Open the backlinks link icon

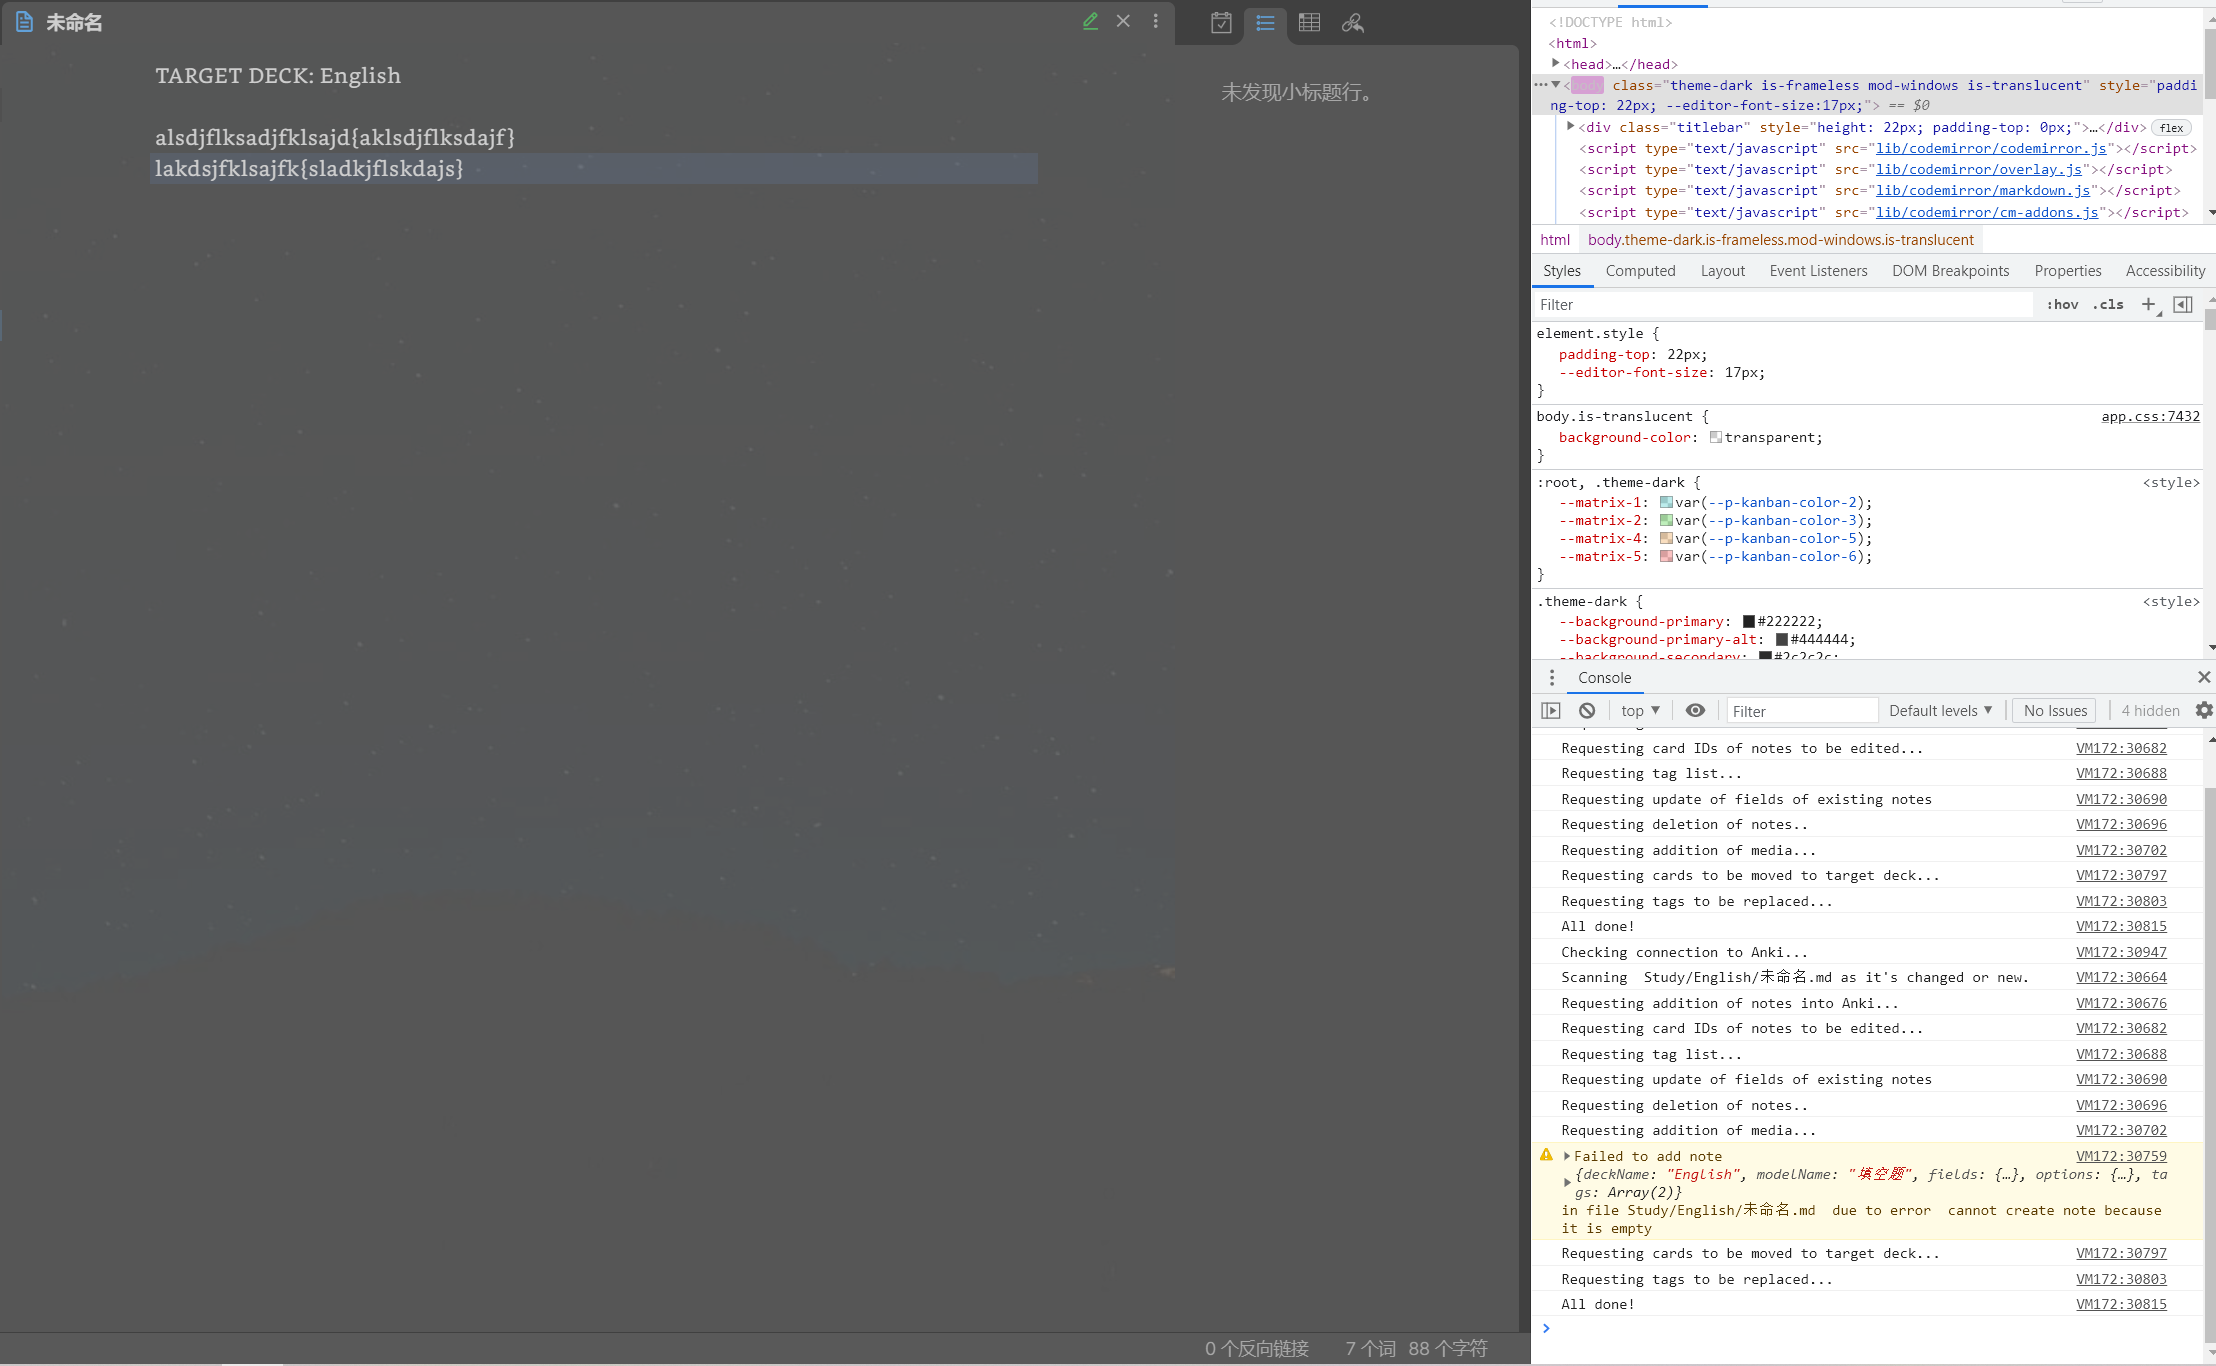point(1353,23)
